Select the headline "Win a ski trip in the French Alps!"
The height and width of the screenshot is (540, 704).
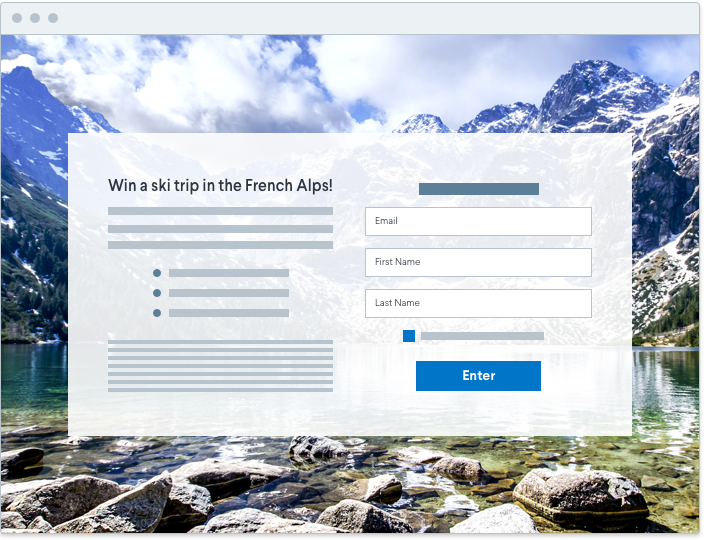point(220,185)
